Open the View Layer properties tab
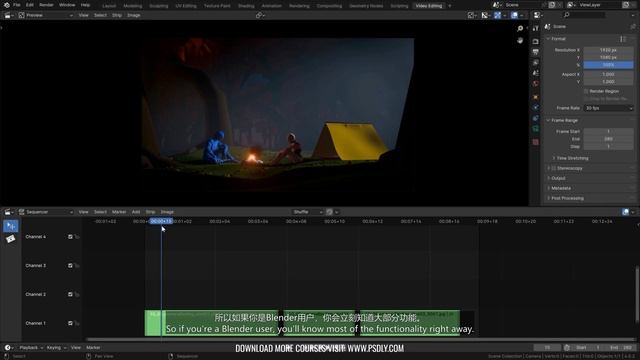This screenshot has height=360, width=640. pyautogui.click(x=536, y=62)
